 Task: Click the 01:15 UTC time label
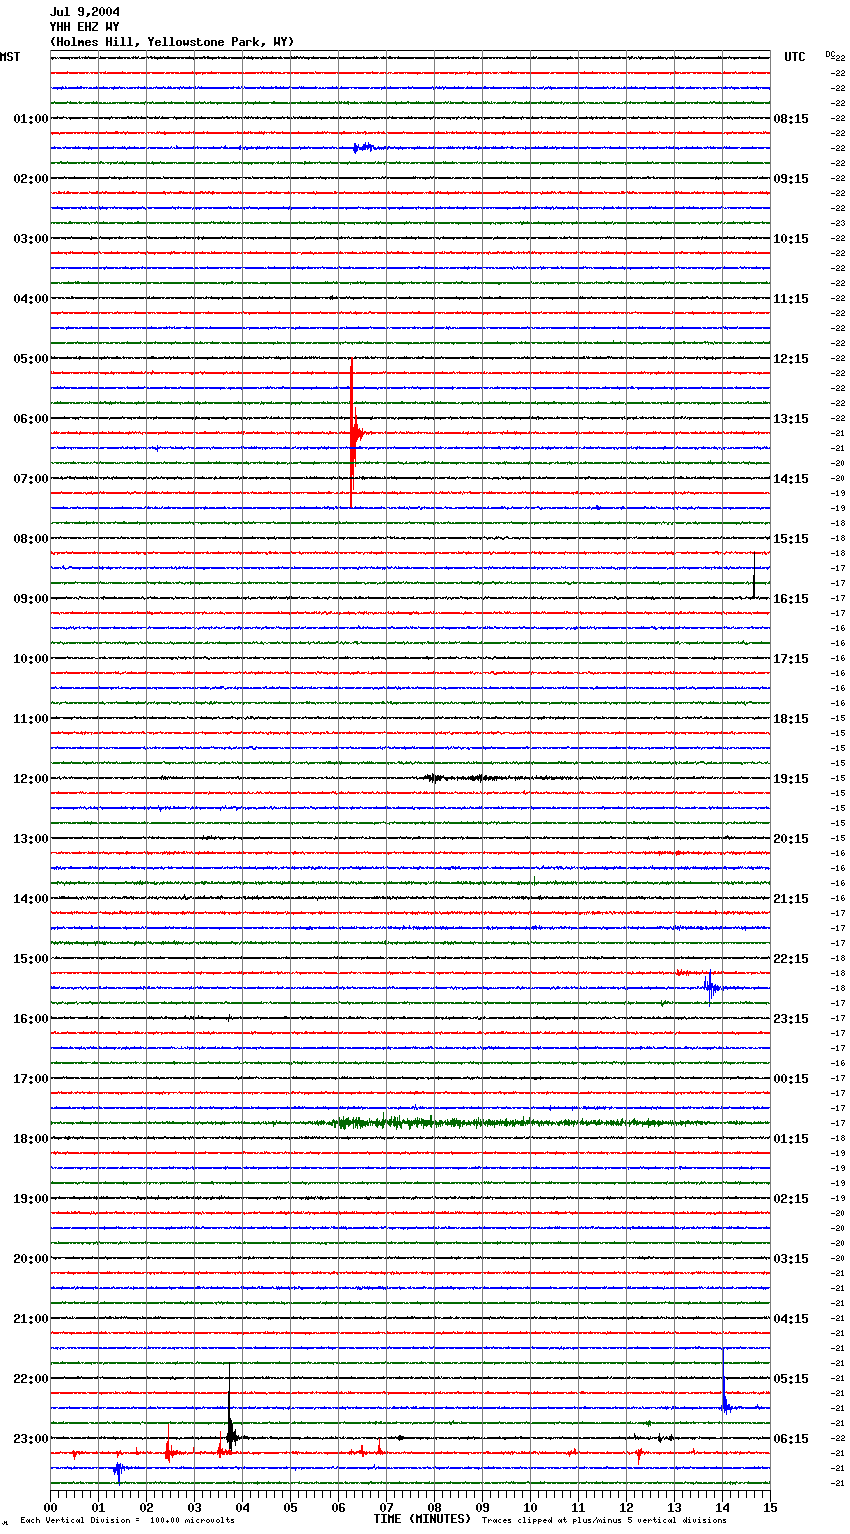791,1139
